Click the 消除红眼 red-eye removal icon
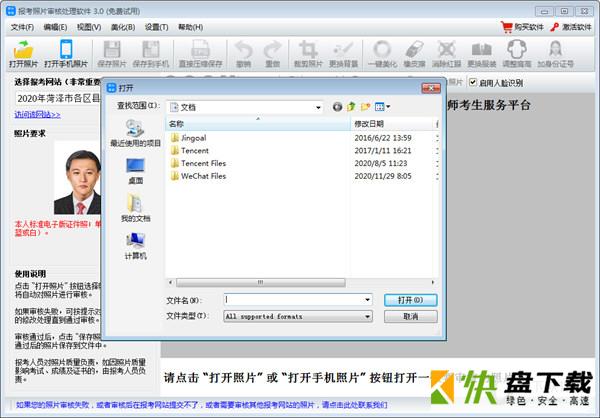Viewport: 600px width, 418px height. [446, 49]
